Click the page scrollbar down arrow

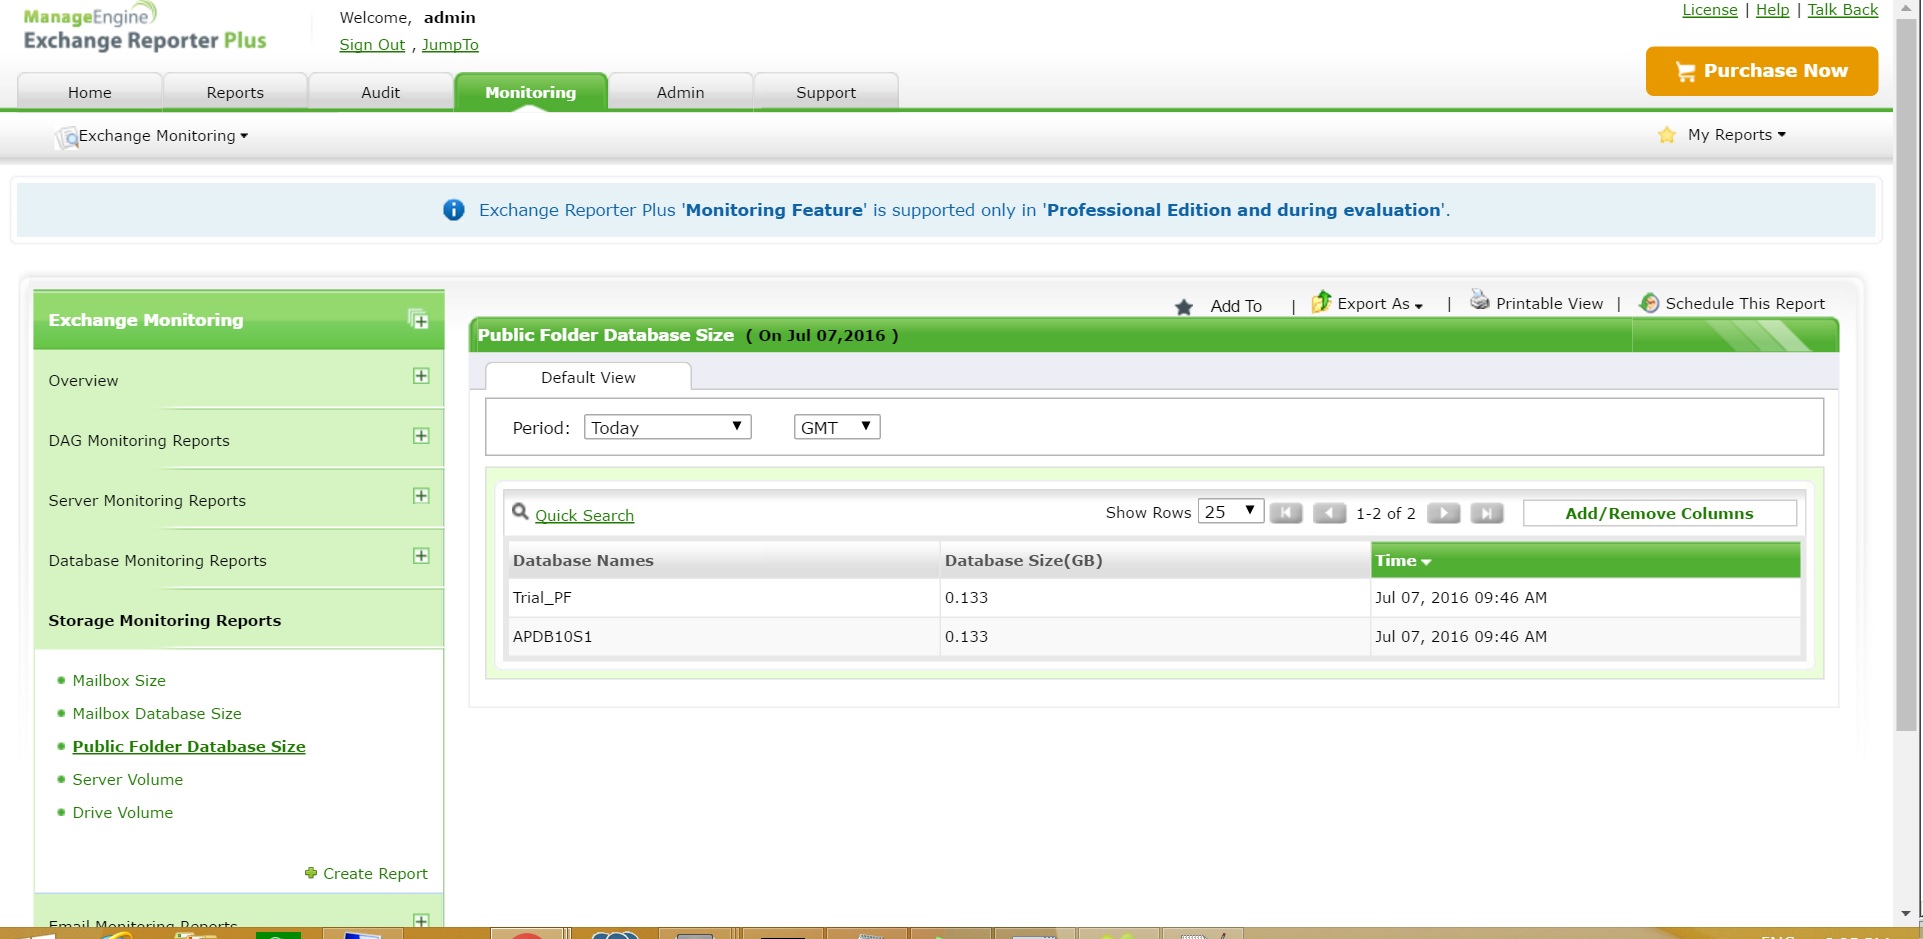pos(1906,913)
